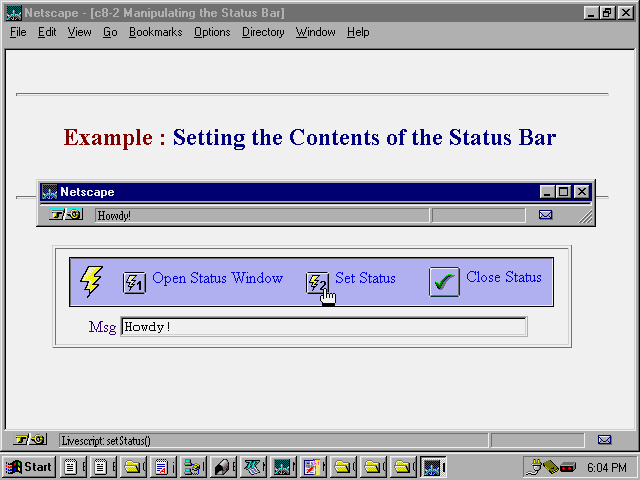Click into the Msg text field
This screenshot has width=640, height=480.
(x=324, y=327)
